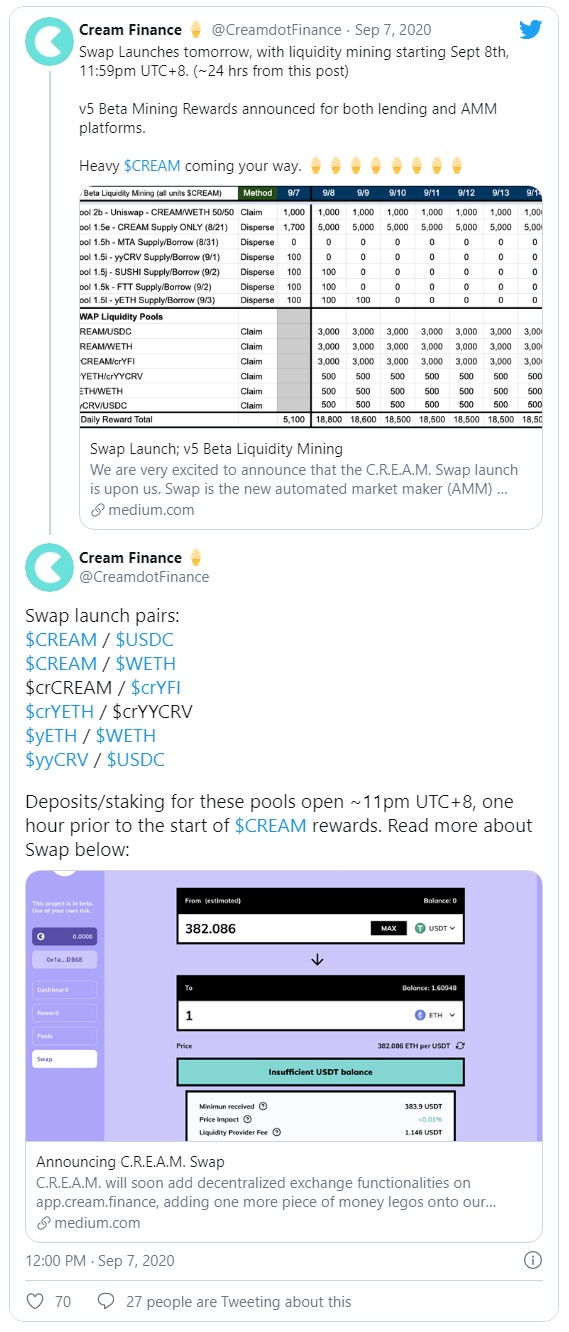
Task: Select the Swap sidebar tab
Action: 65,1058
